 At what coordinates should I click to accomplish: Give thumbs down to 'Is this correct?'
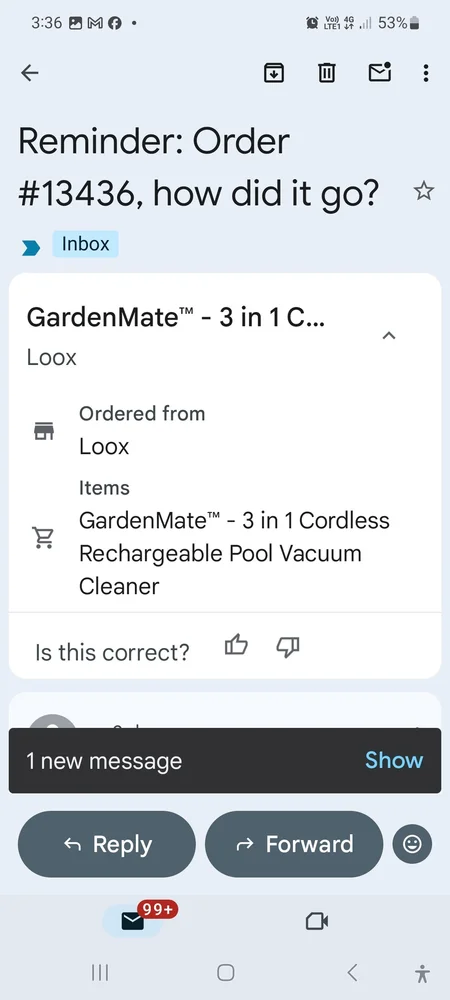click(288, 647)
